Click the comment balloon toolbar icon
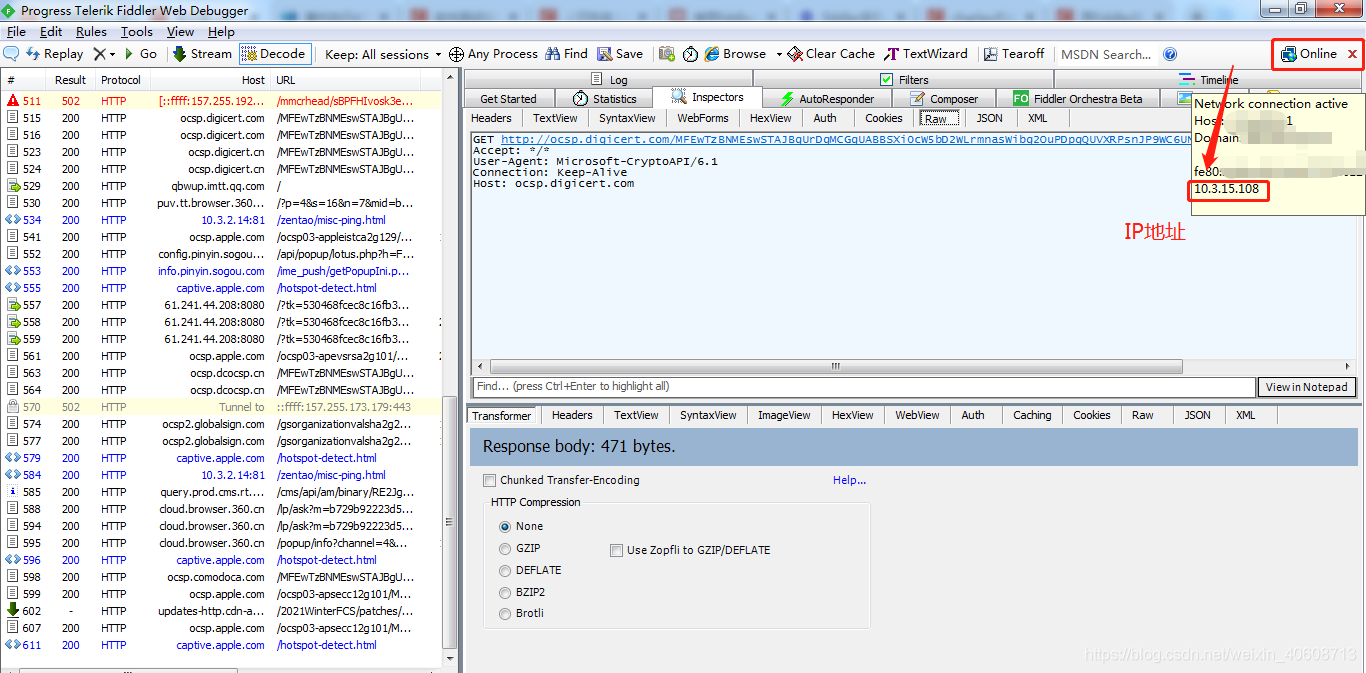 coord(12,54)
